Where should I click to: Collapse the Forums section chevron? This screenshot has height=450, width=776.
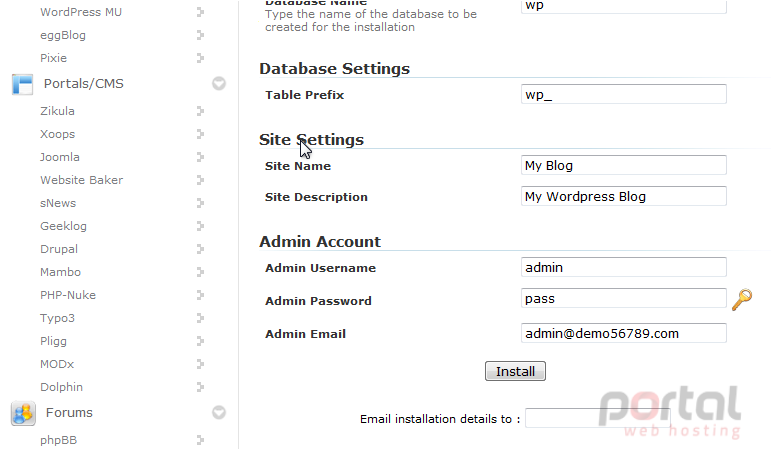point(219,412)
